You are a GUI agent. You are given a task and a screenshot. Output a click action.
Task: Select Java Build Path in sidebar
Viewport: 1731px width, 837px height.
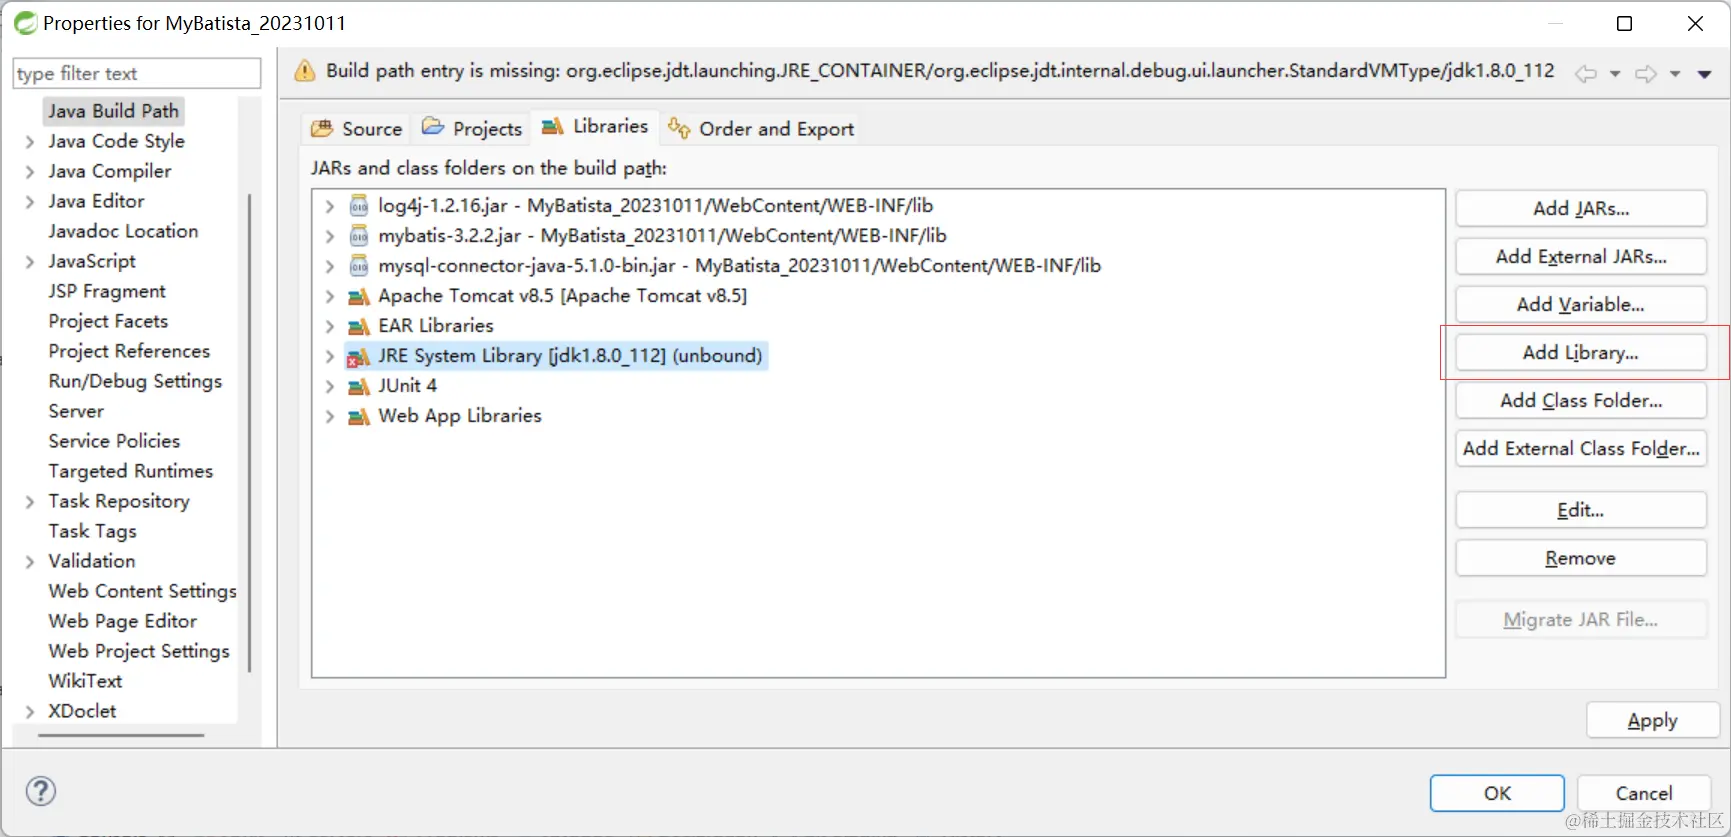click(x=113, y=111)
